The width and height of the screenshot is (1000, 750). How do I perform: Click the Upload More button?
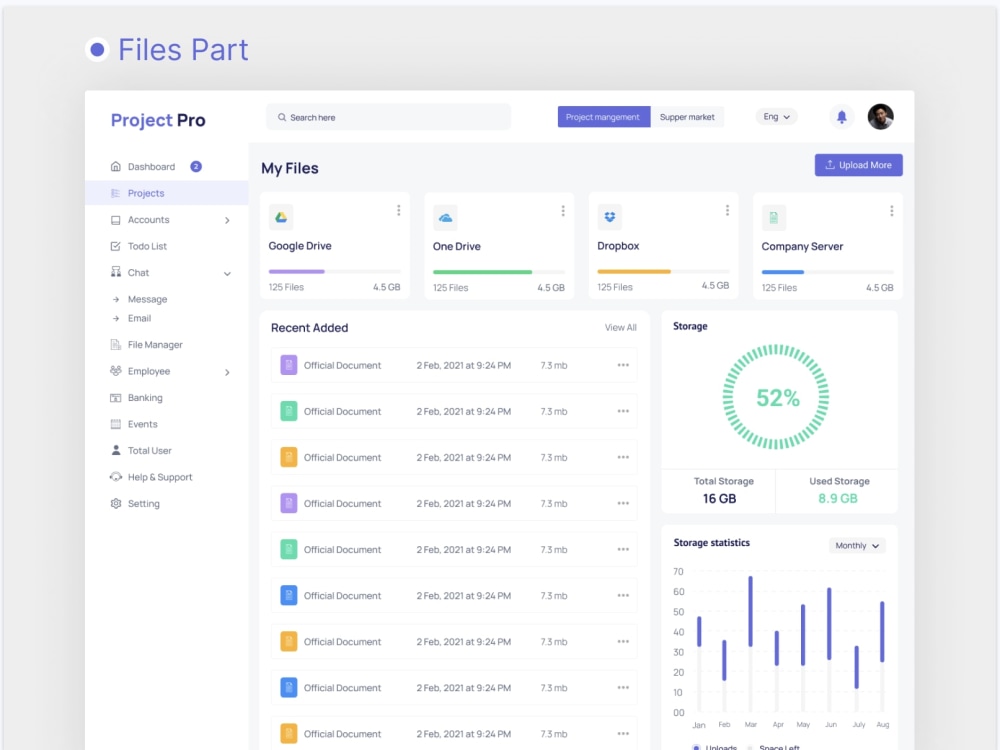click(858, 165)
